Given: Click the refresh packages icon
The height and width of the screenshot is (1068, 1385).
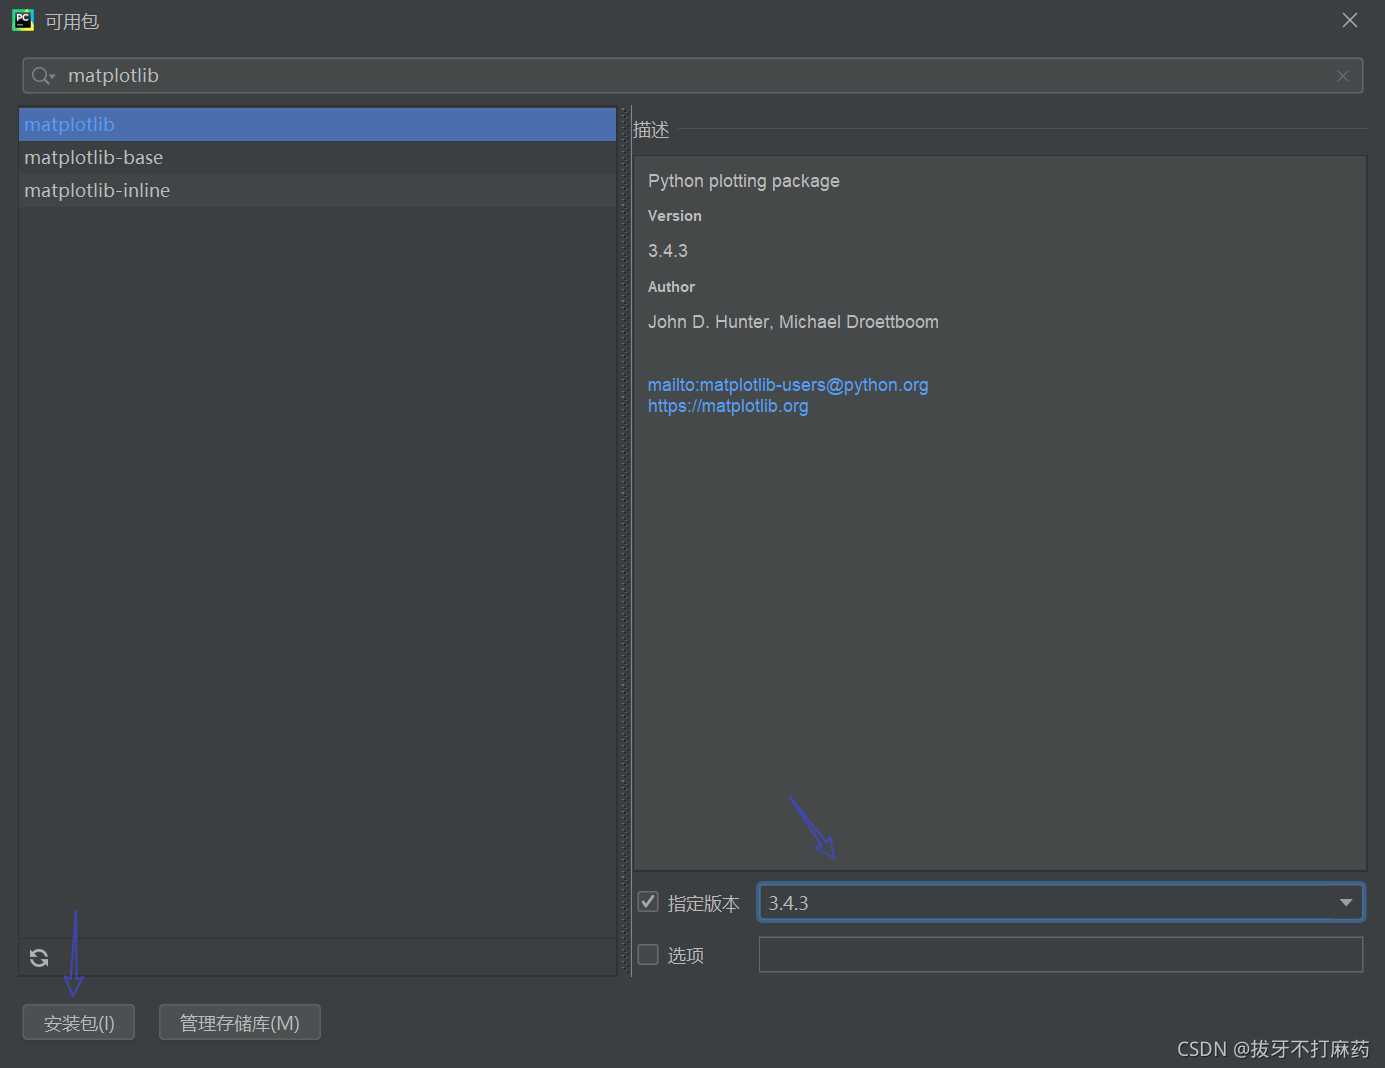Looking at the screenshot, I should tap(38, 957).
